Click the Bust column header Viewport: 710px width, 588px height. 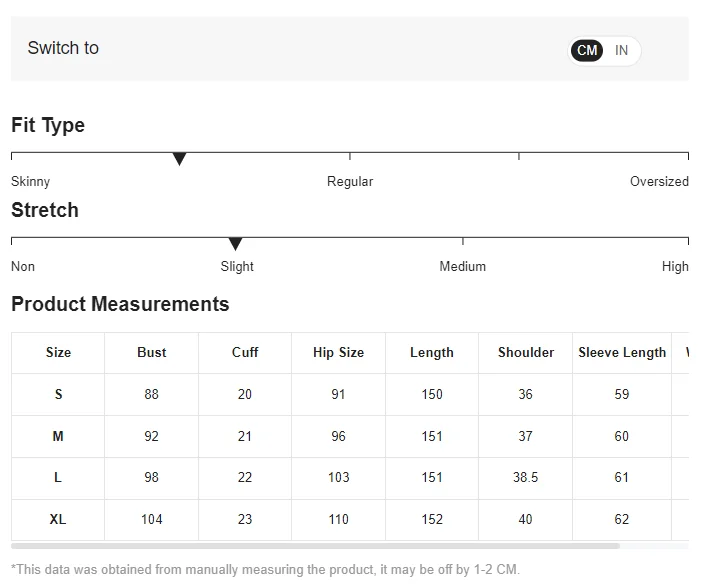152,353
